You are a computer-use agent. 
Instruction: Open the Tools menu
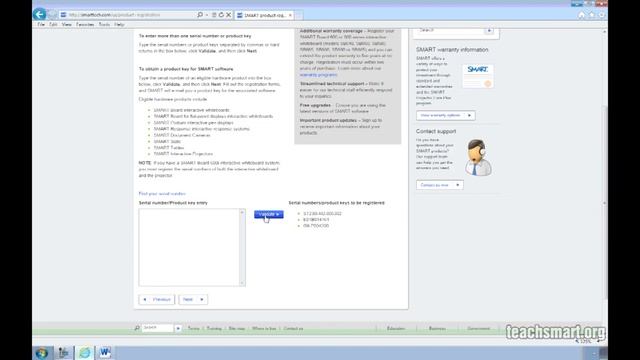[104, 24]
